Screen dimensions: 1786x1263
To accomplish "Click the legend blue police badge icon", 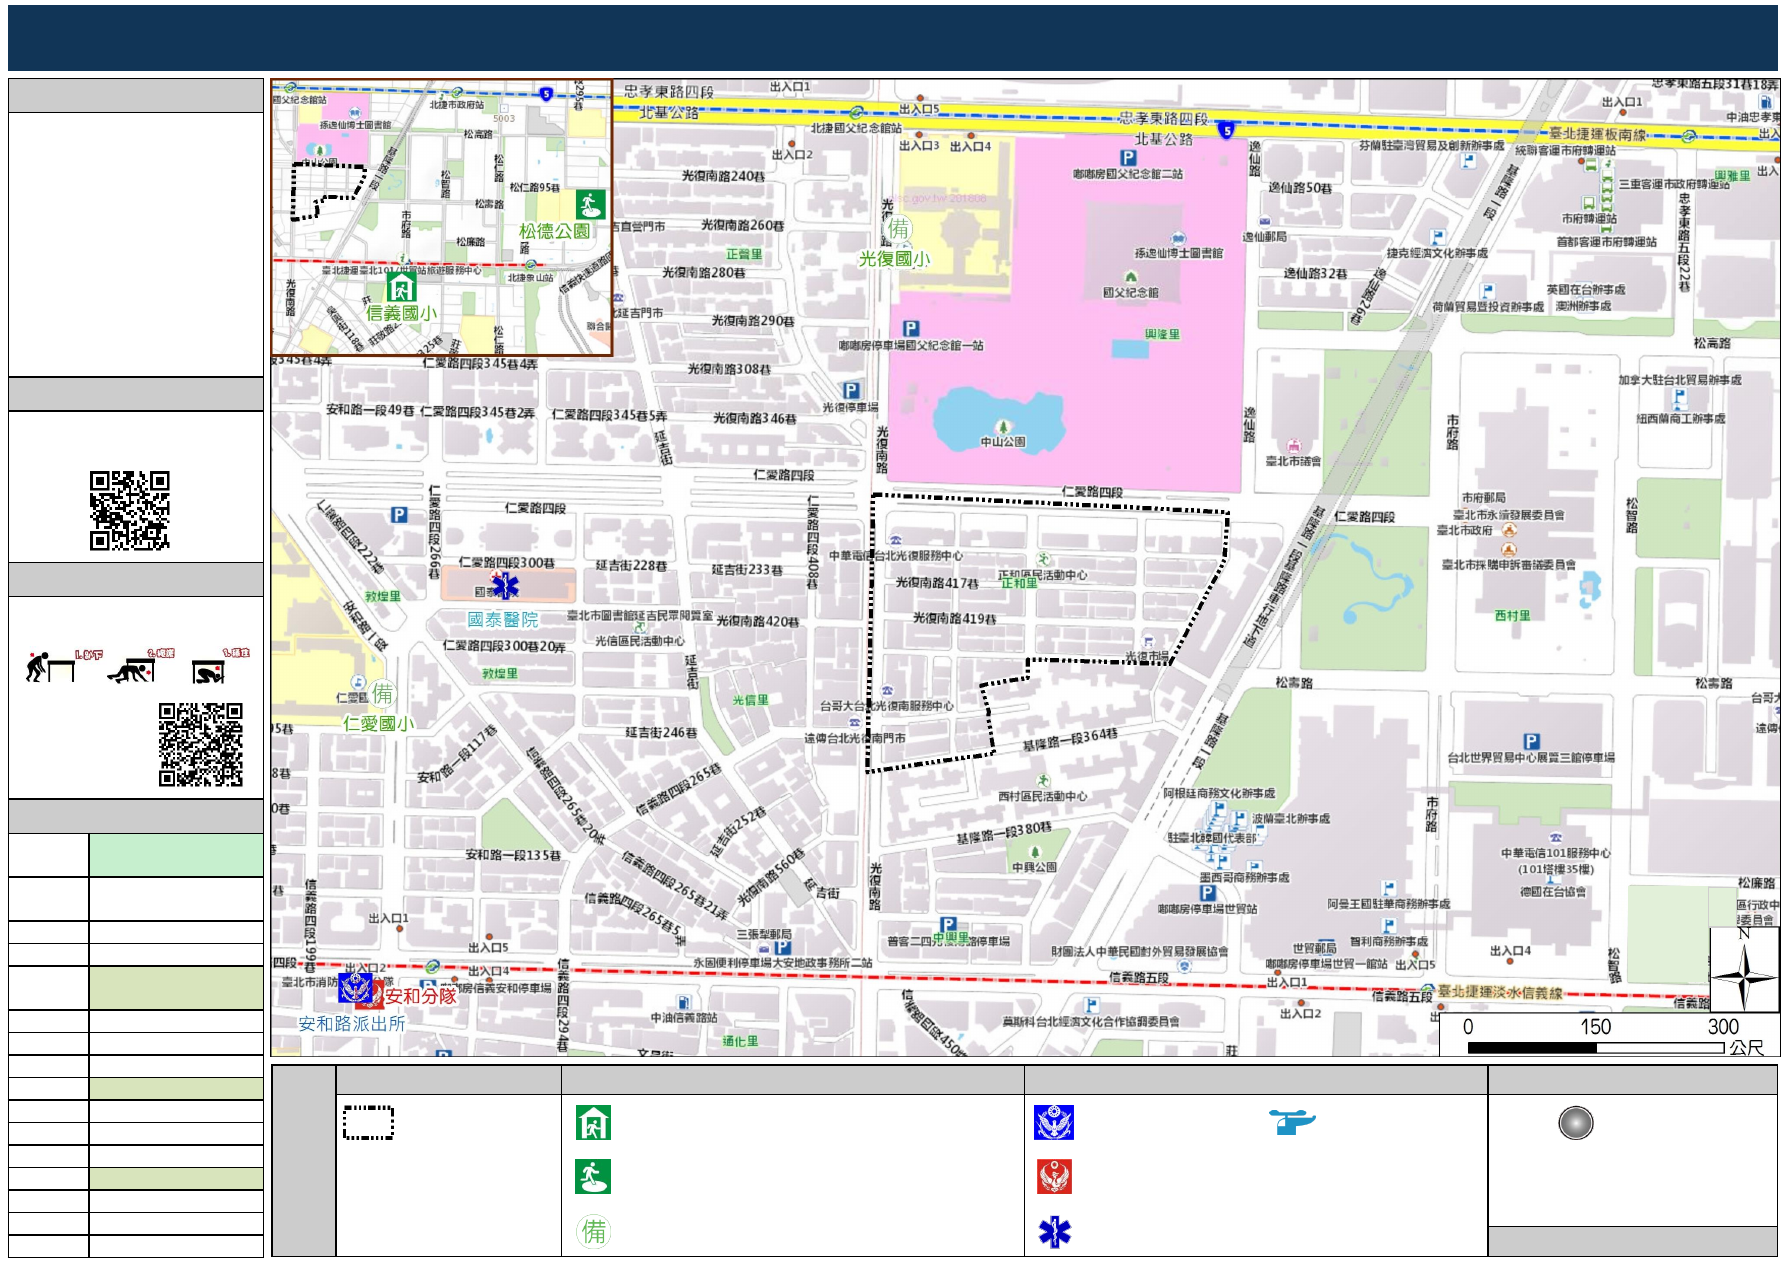I will tap(1054, 1123).
